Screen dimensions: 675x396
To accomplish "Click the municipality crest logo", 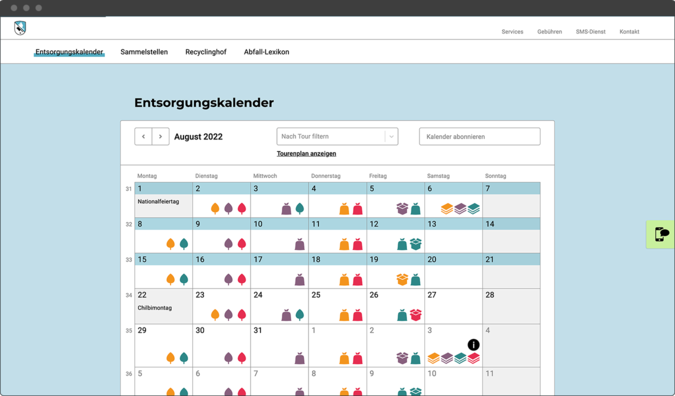I will tap(20, 28).
